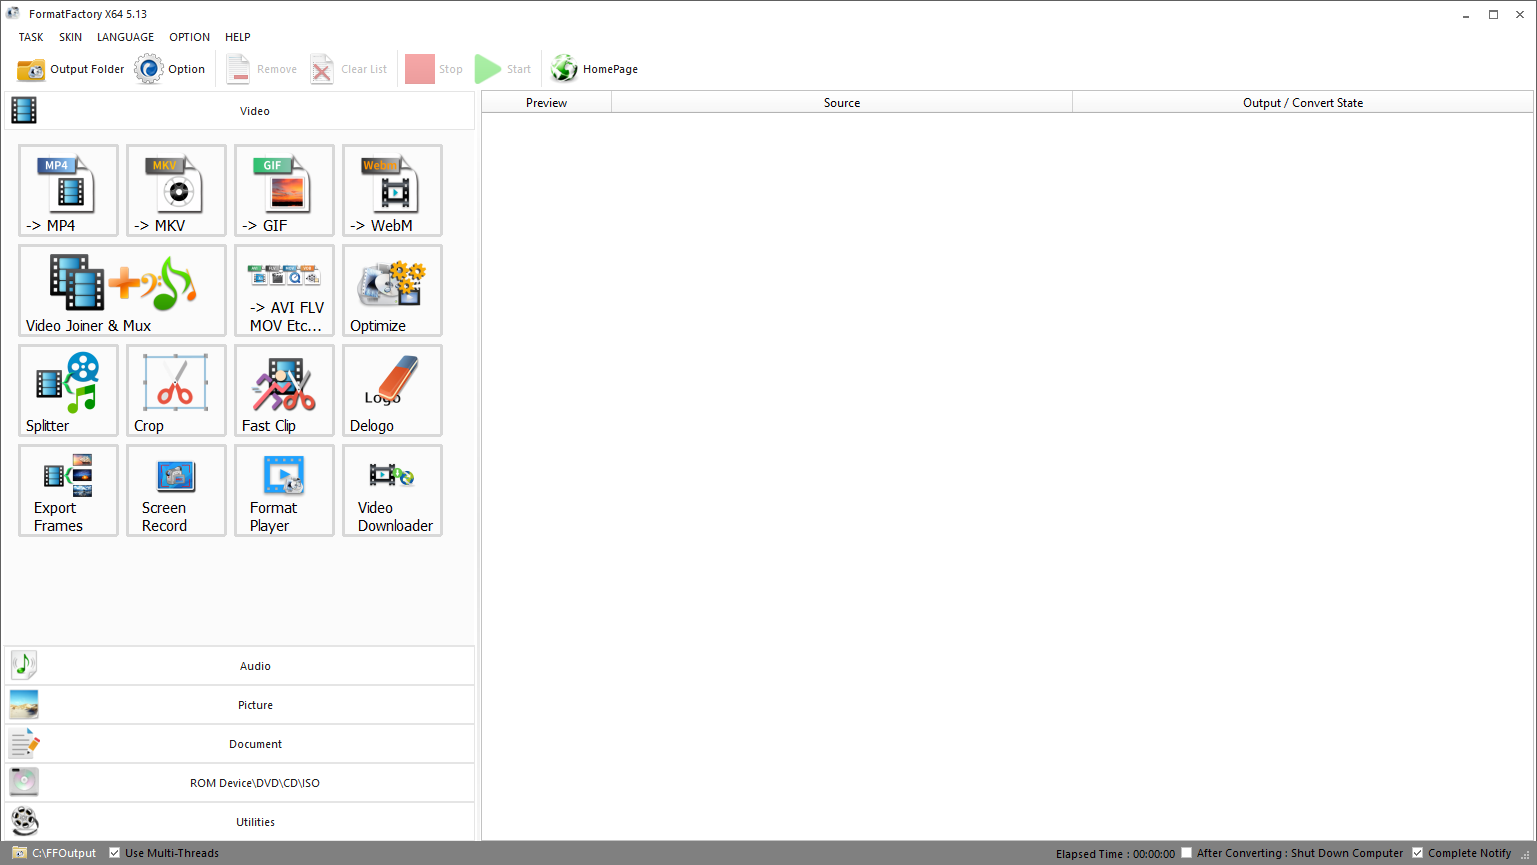1537x865 pixels.
Task: Open the -> WebM converter
Action: click(x=392, y=190)
